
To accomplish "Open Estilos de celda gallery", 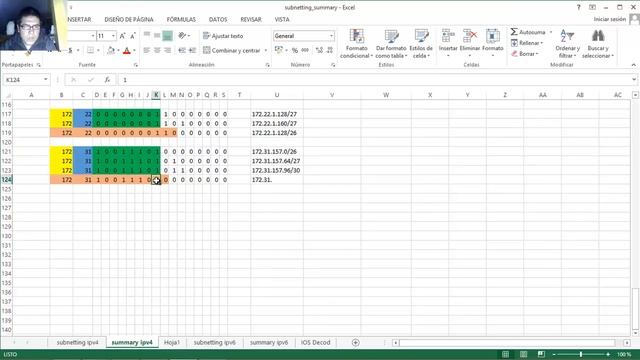I will pyautogui.click(x=421, y=44).
